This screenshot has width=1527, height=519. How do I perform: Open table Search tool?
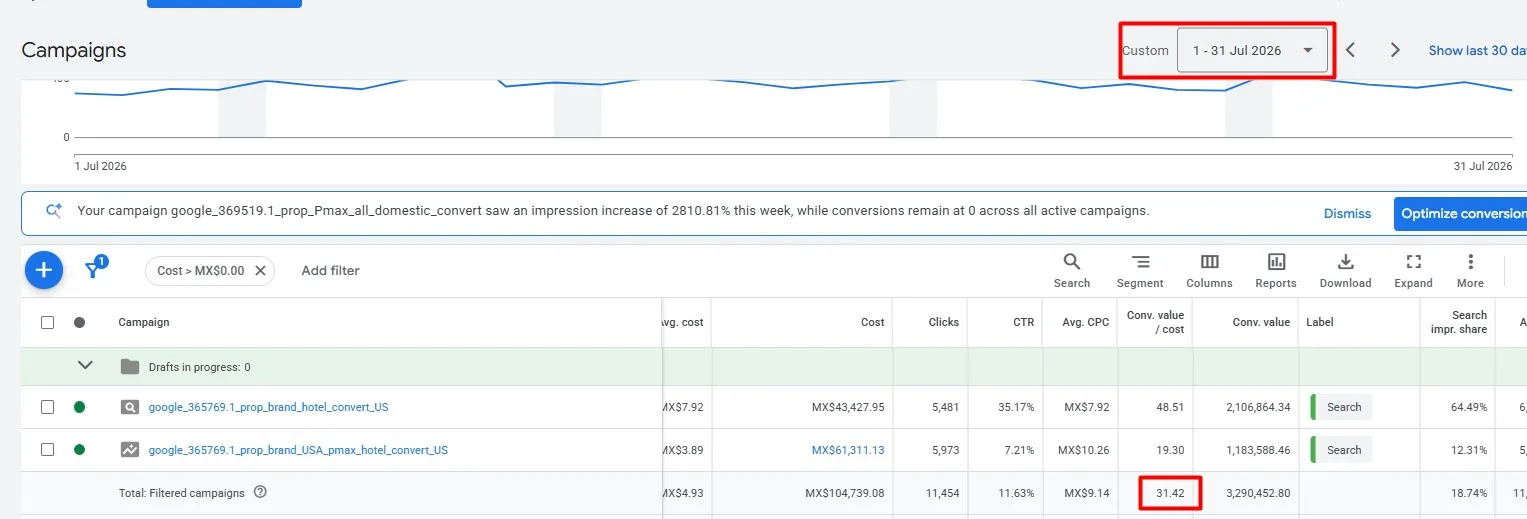(1071, 270)
